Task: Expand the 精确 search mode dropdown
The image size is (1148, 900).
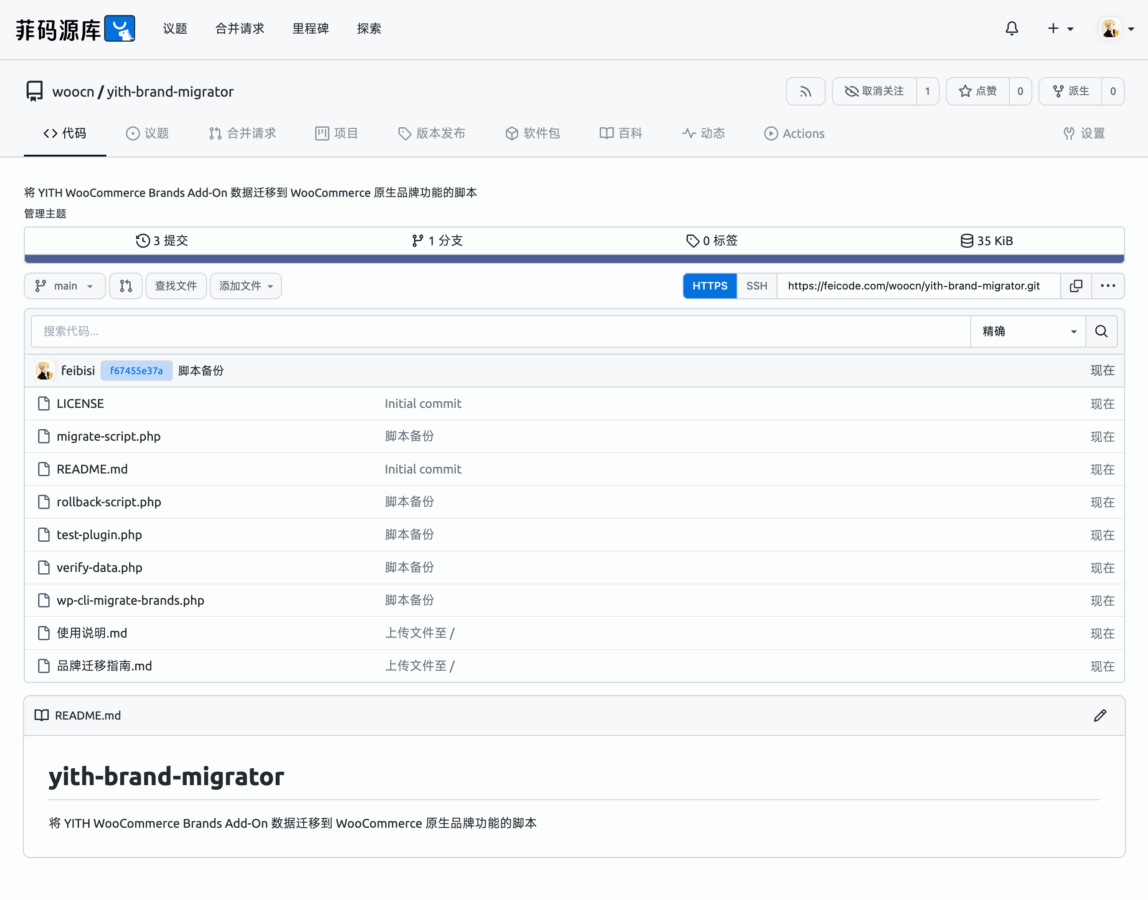Action: 1029,331
